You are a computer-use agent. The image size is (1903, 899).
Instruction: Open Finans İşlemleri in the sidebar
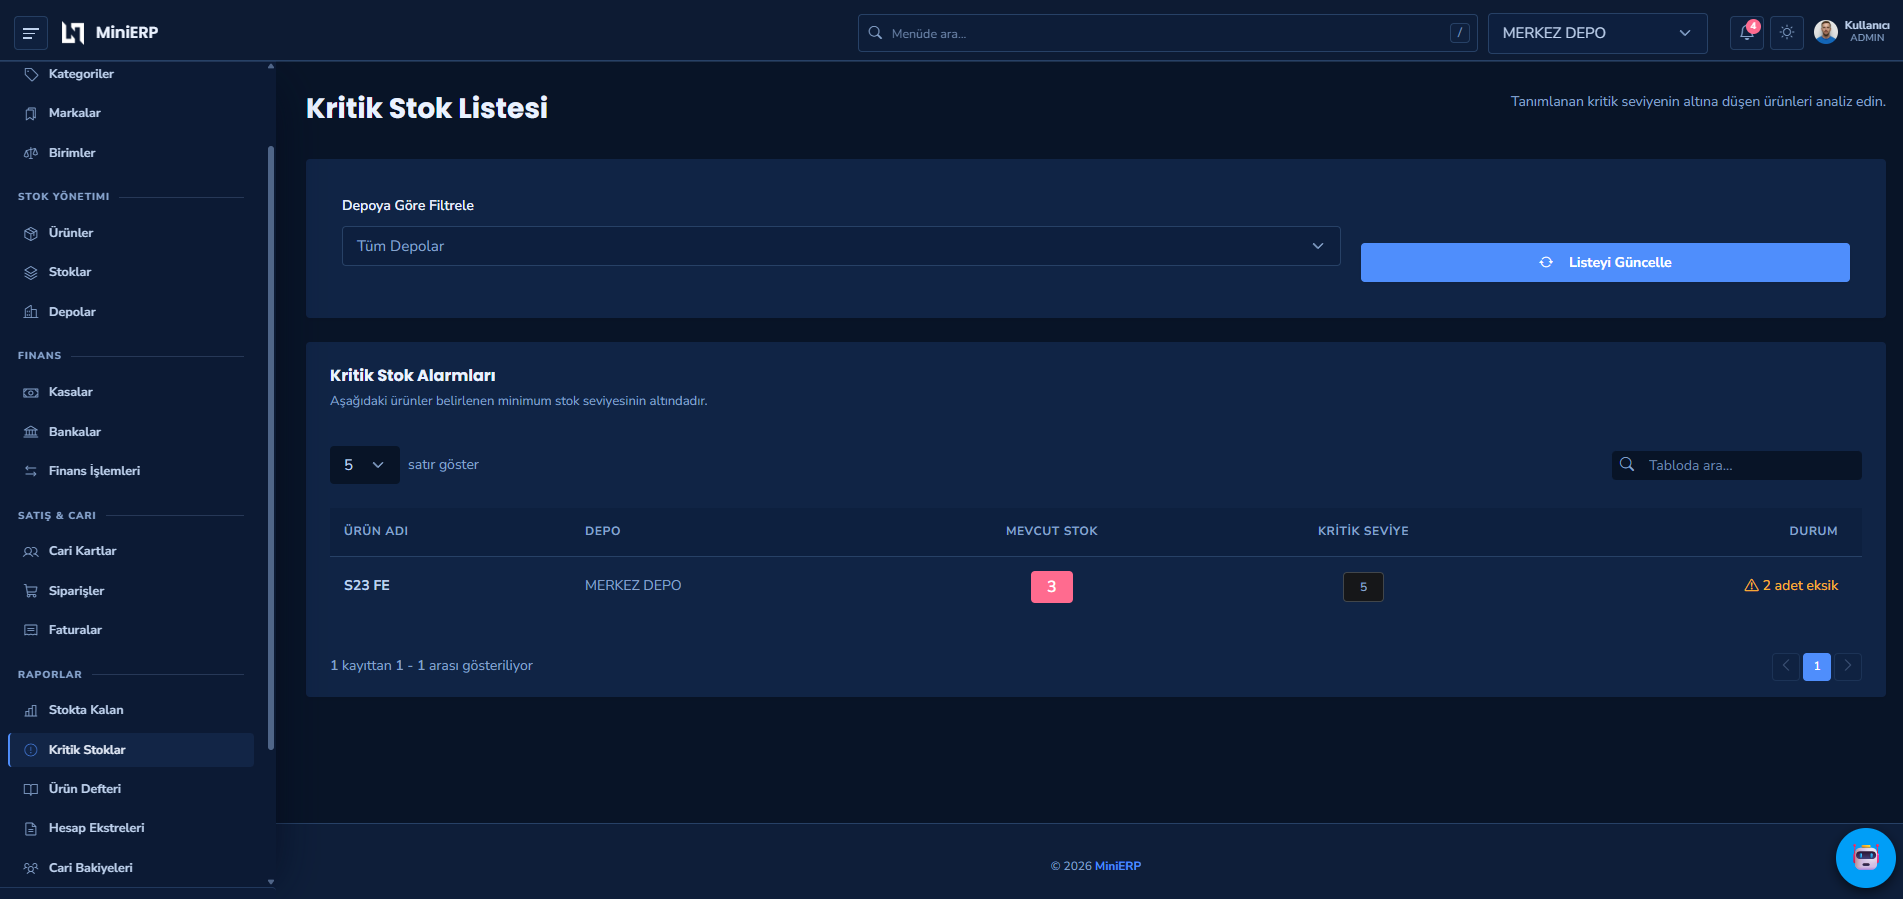point(131,471)
